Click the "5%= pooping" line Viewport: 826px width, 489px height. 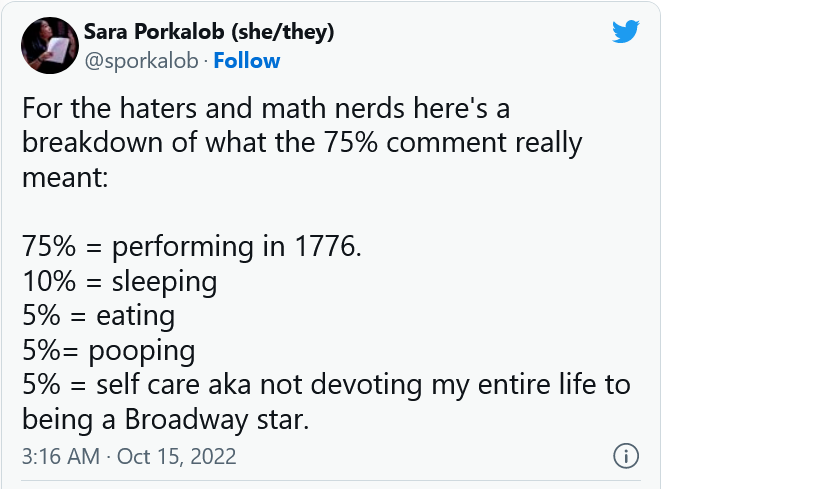pos(108,352)
